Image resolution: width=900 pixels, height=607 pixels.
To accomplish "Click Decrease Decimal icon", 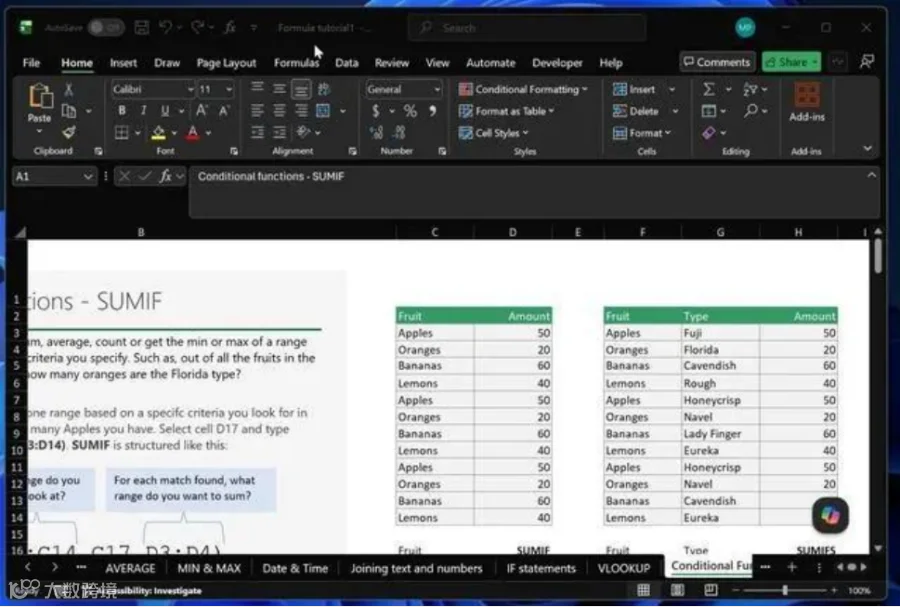I will tap(399, 133).
